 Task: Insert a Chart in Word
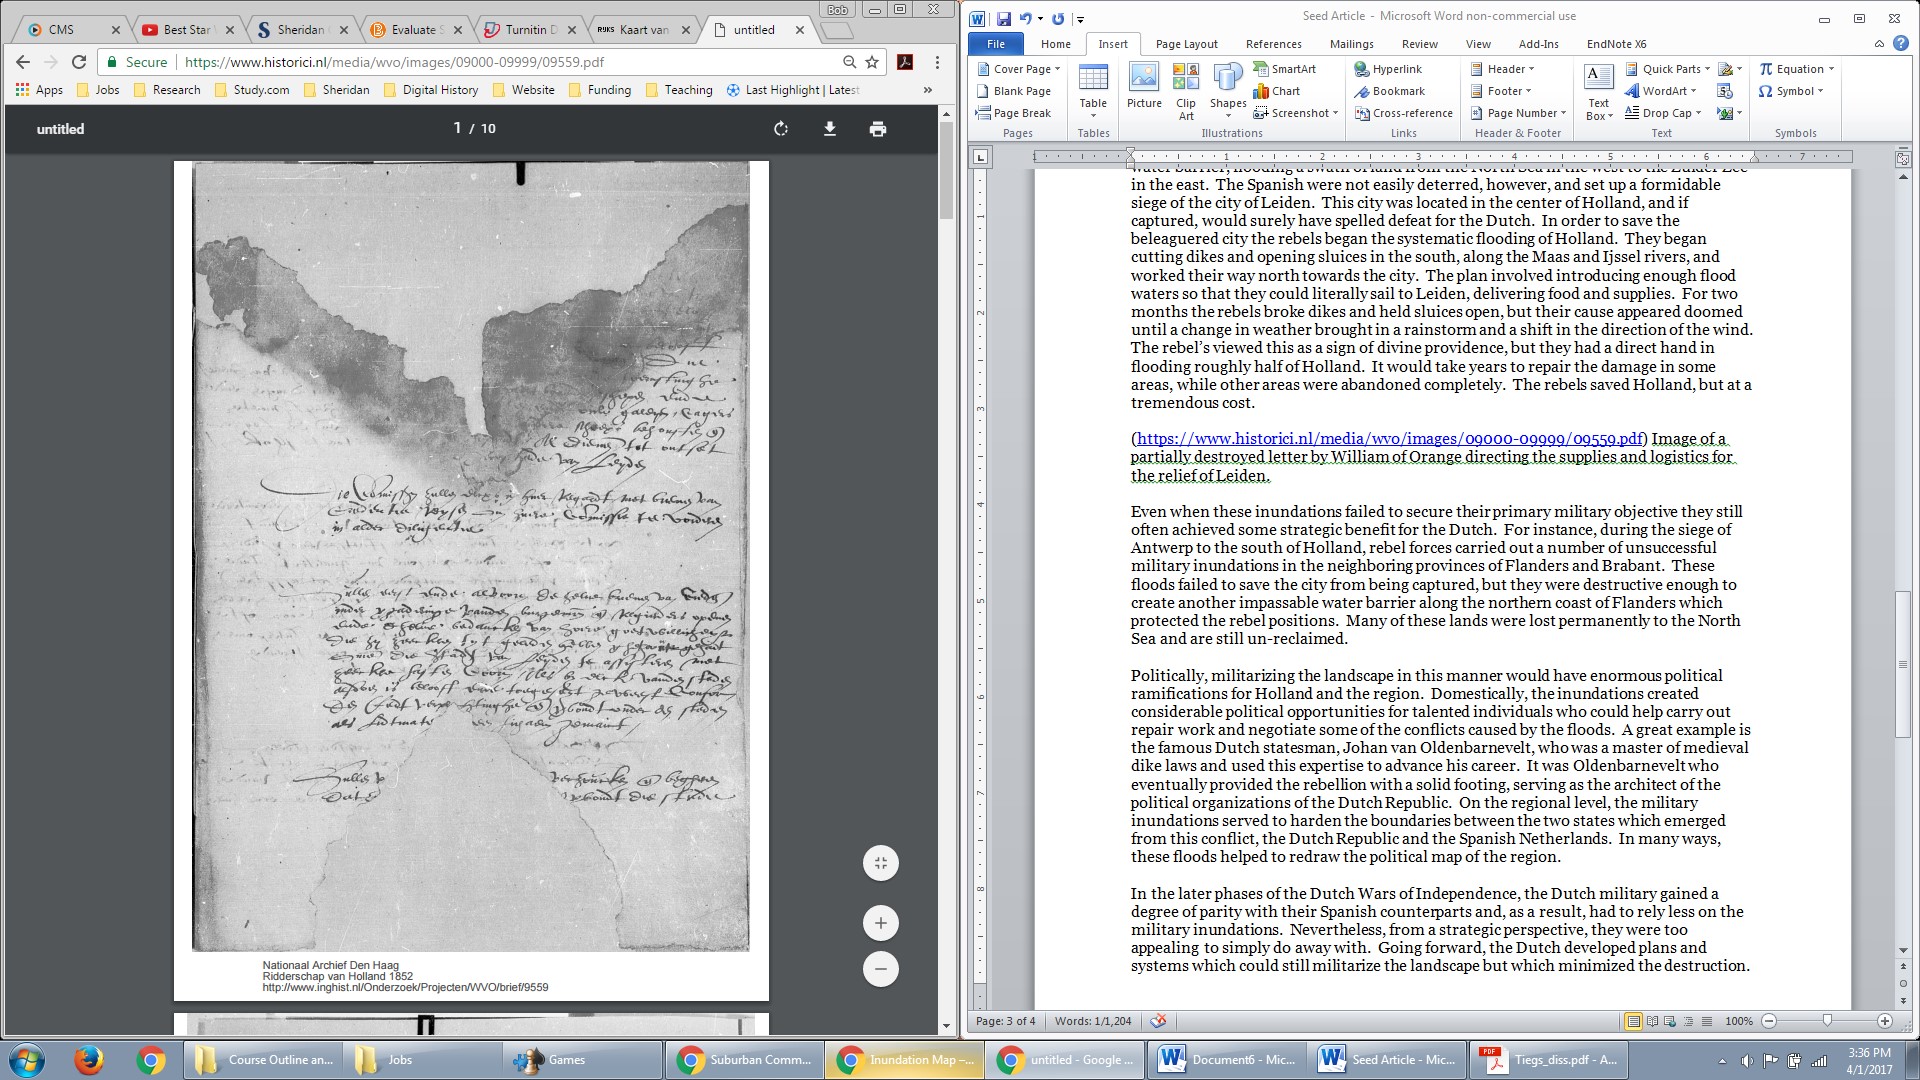1277,91
